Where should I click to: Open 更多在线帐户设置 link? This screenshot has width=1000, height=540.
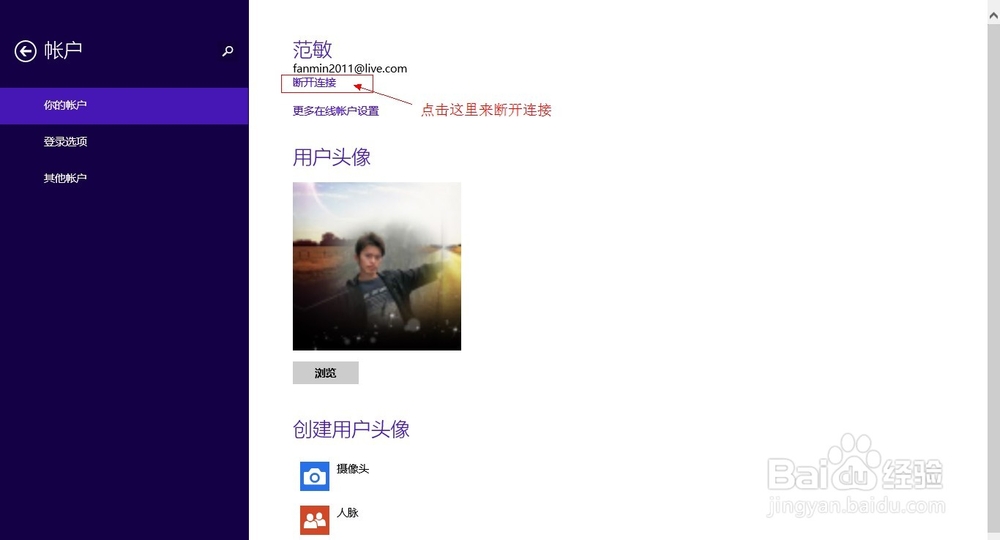[x=335, y=111]
